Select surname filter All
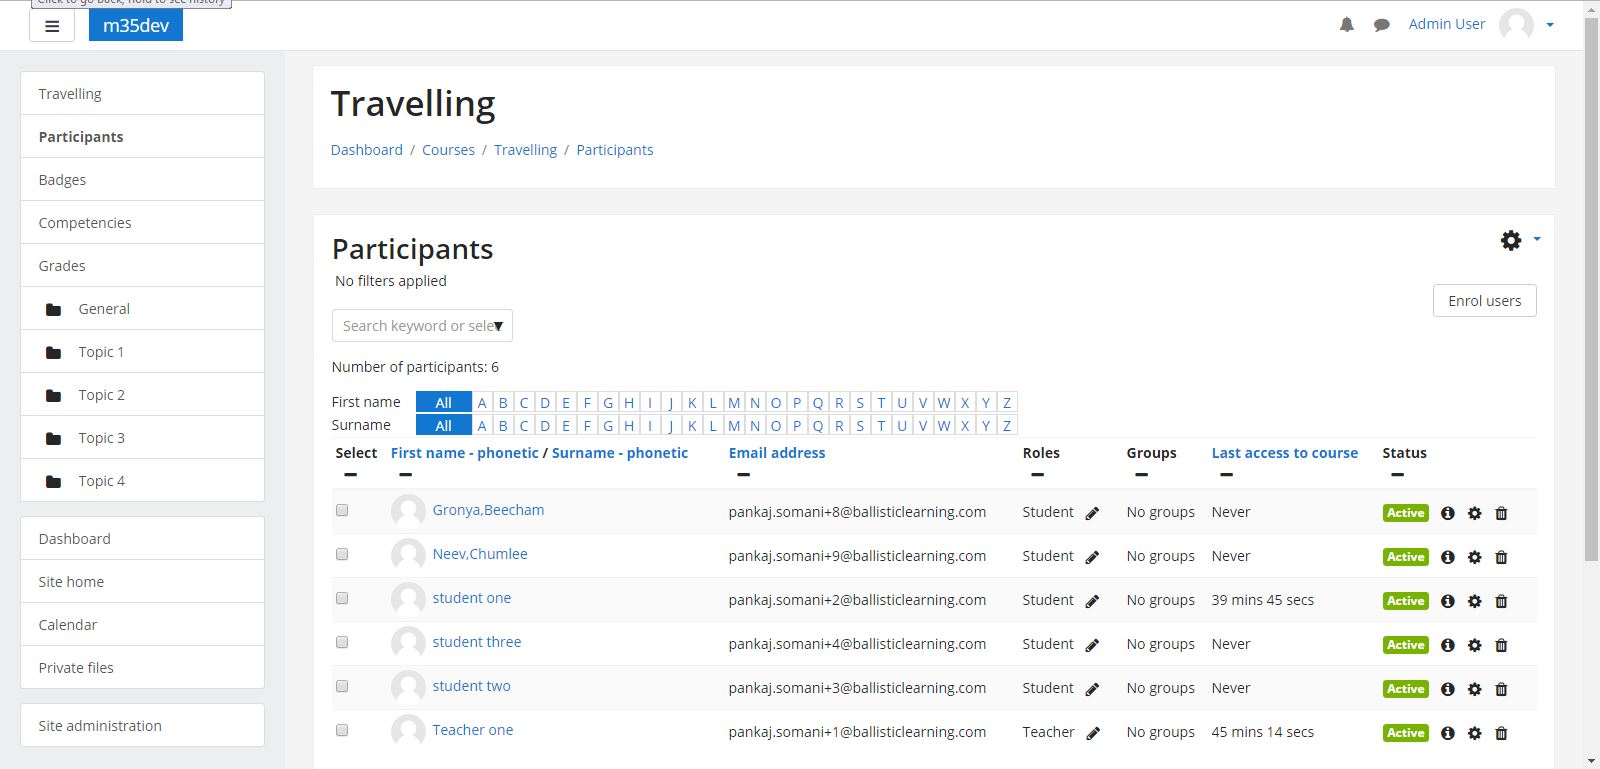 click(x=443, y=426)
